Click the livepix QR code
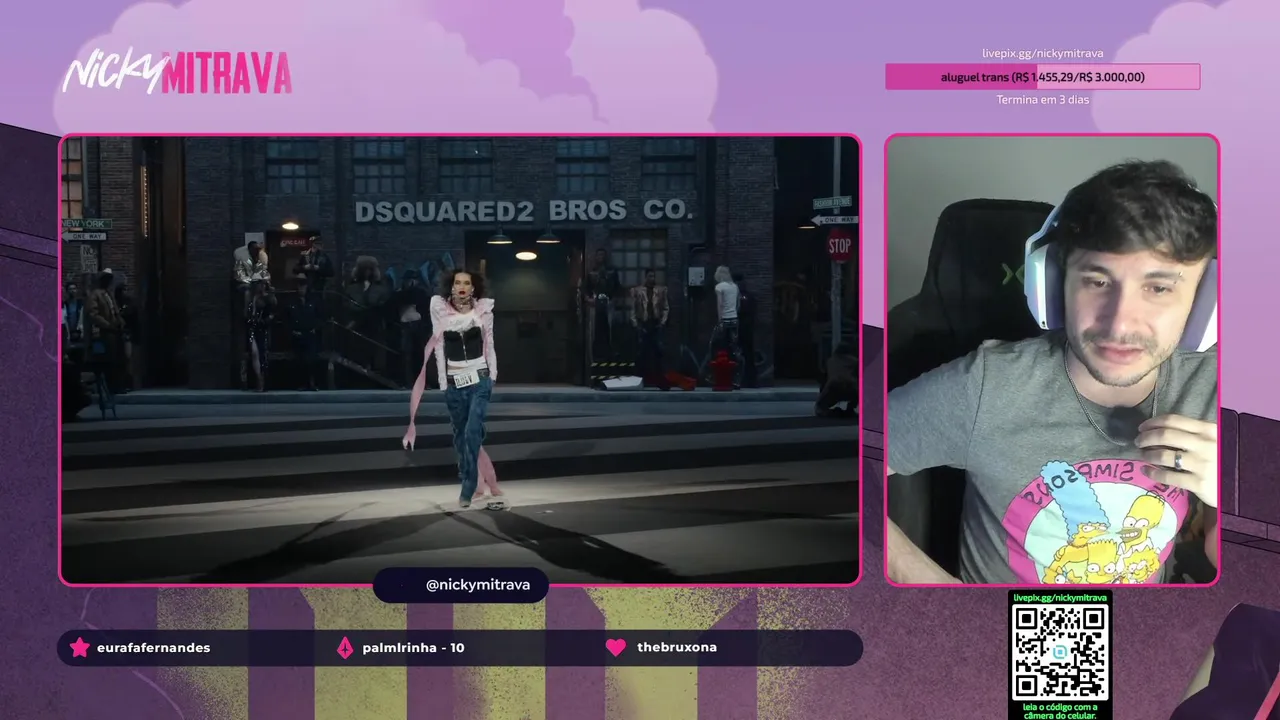This screenshot has height=720, width=1280. coord(1060,653)
